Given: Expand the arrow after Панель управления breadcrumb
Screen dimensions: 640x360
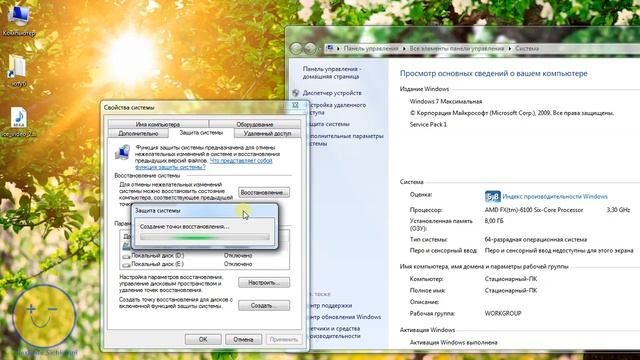Looking at the screenshot, I should point(404,49).
